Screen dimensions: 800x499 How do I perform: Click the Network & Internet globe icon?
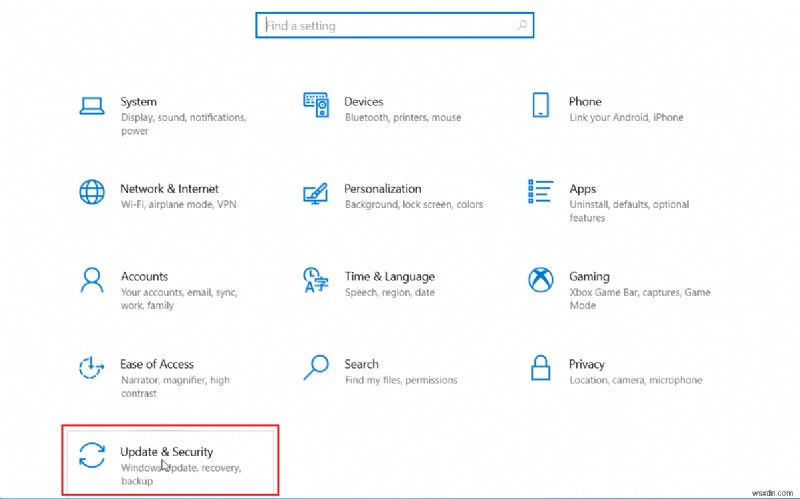click(92, 192)
